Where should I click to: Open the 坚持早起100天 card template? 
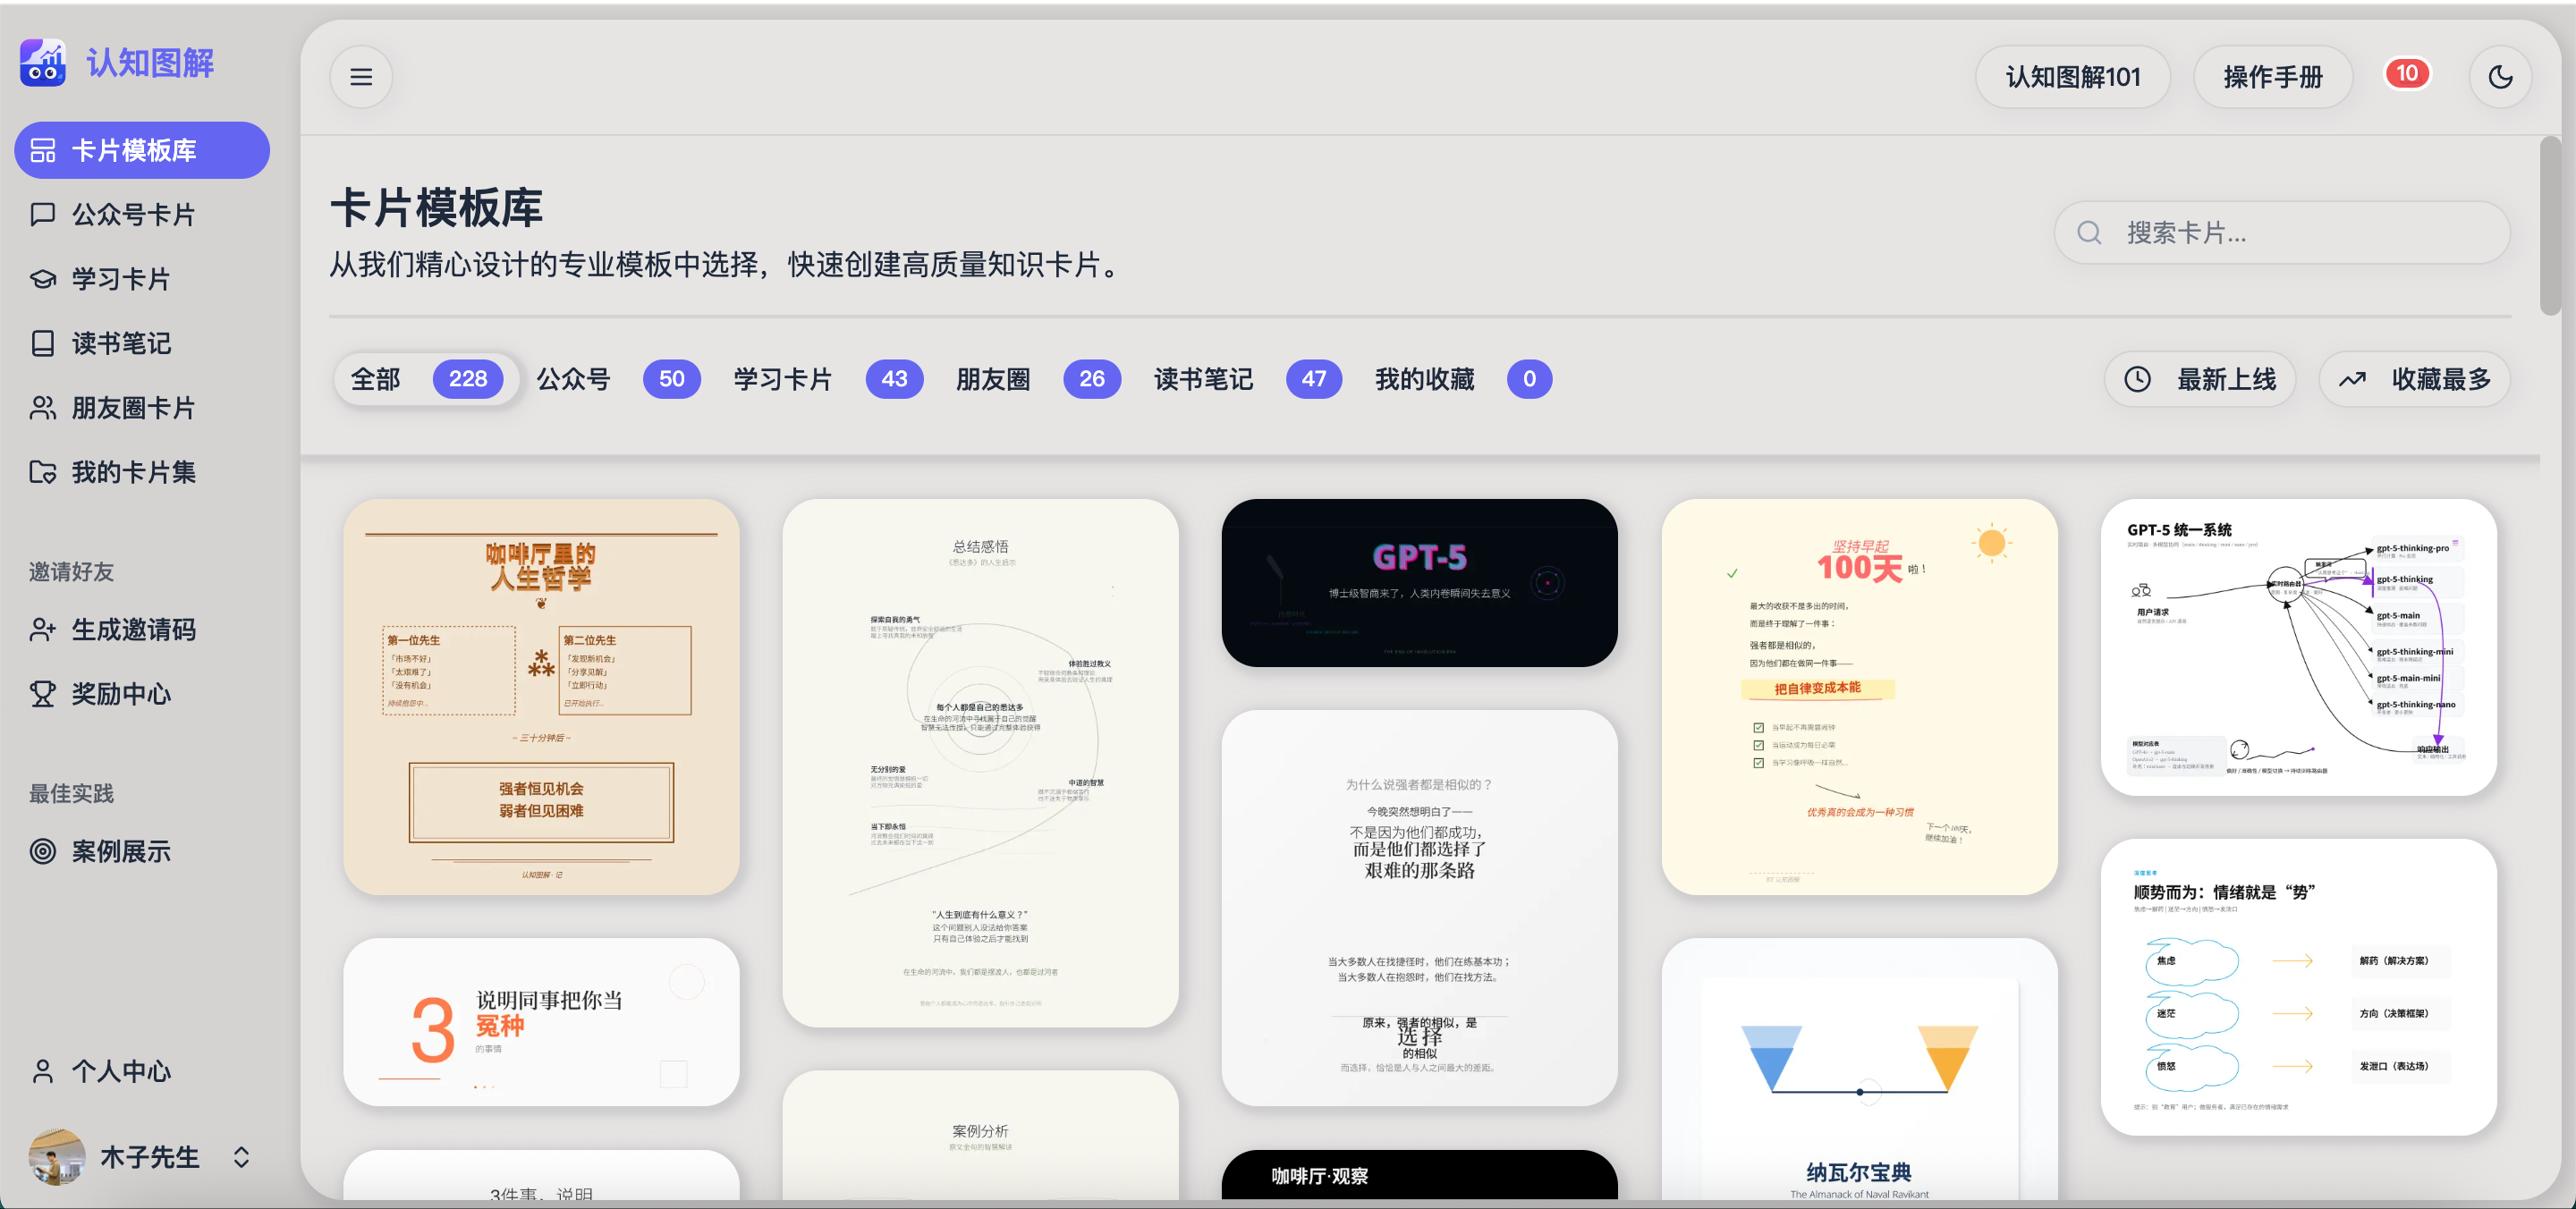[1859, 697]
